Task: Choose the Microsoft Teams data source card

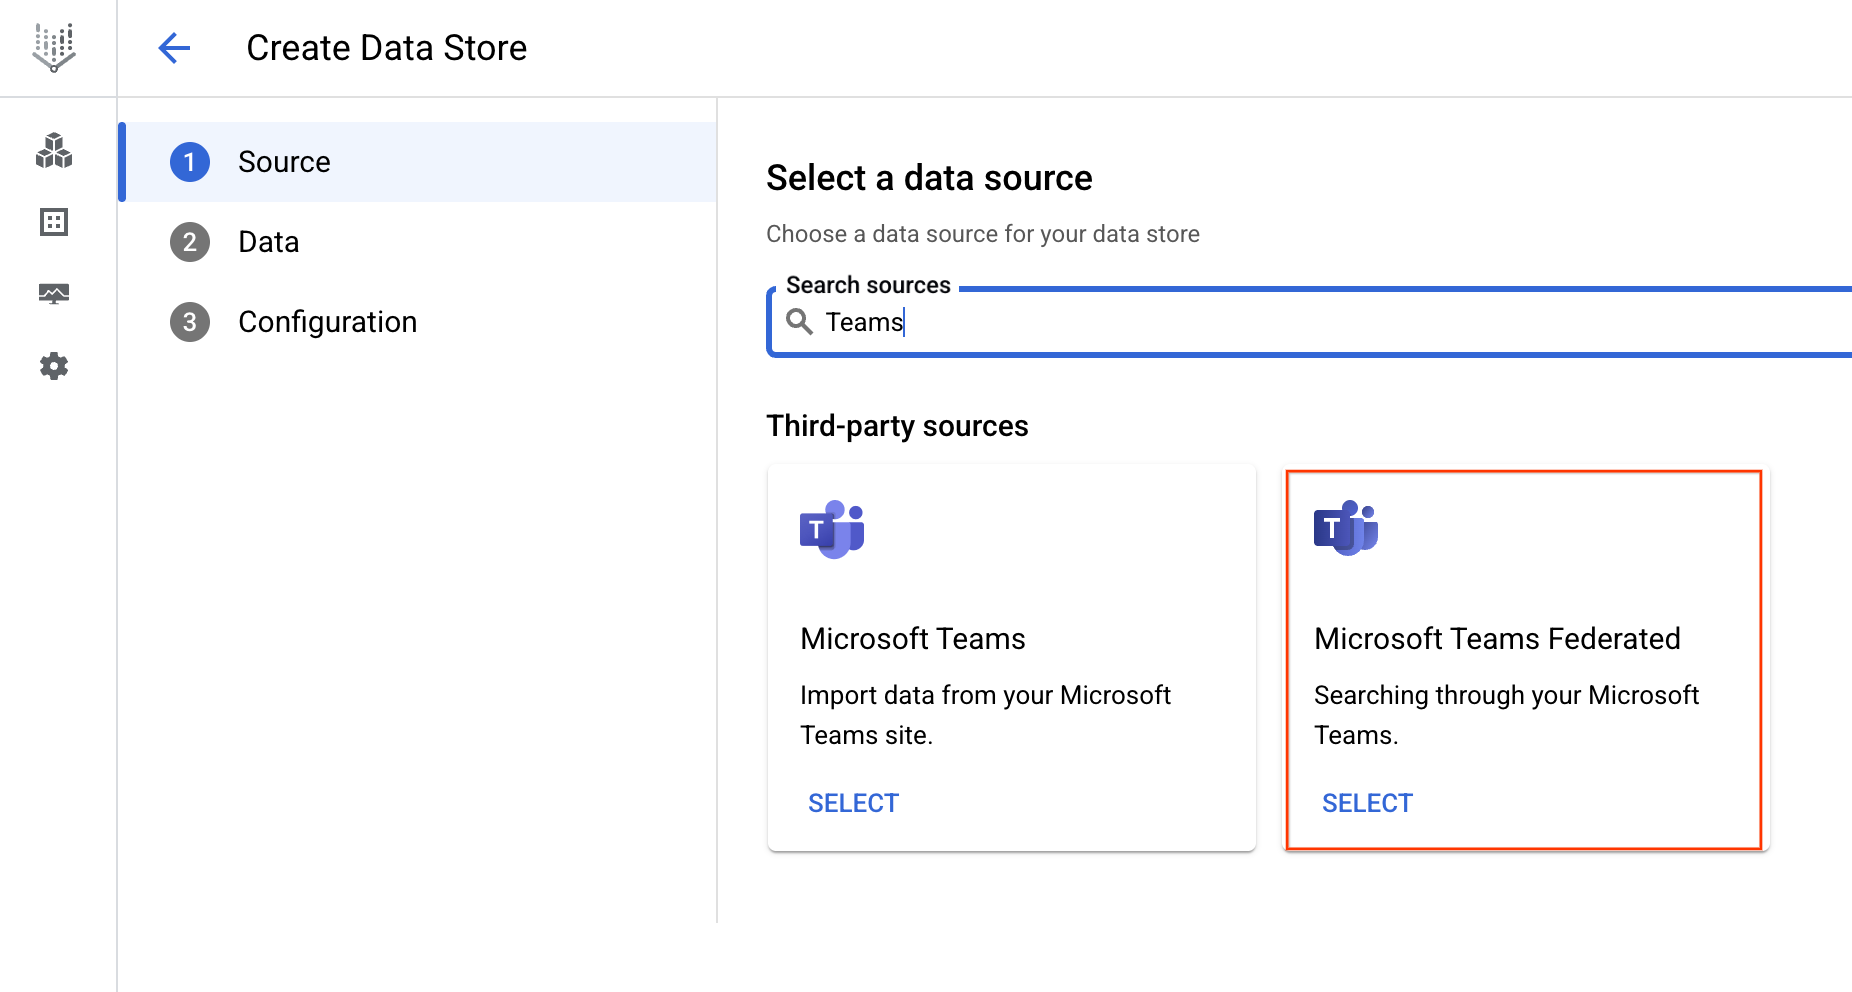Action: tap(1011, 656)
